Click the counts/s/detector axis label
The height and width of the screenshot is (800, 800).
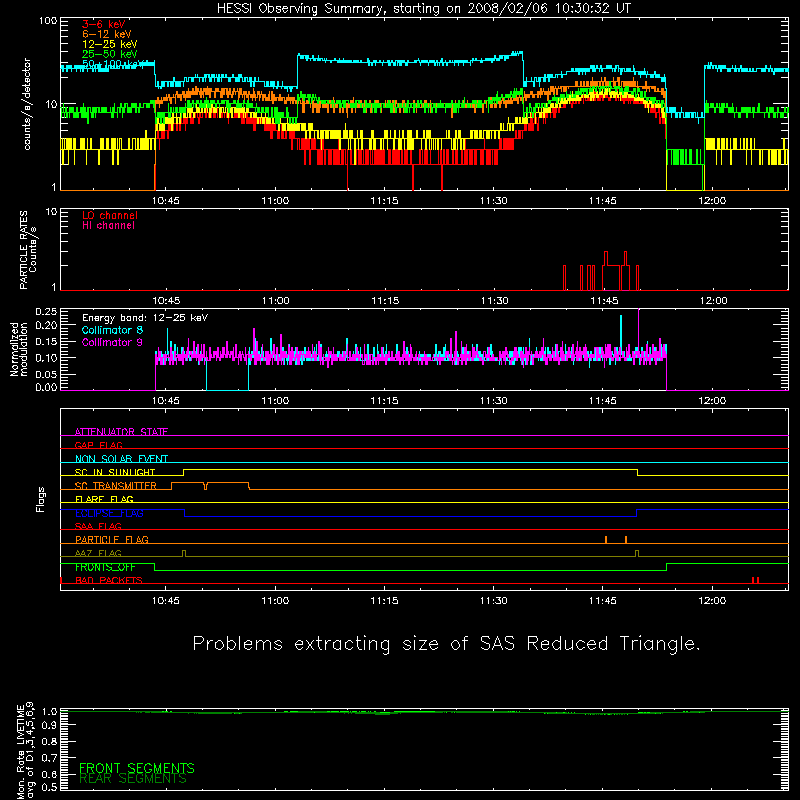[x=27, y=104]
